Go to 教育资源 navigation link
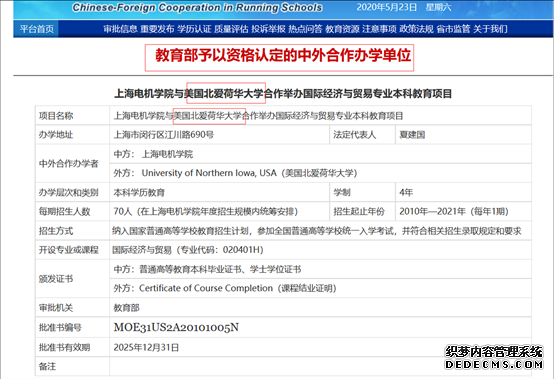The image size is (554, 379). 342,29
